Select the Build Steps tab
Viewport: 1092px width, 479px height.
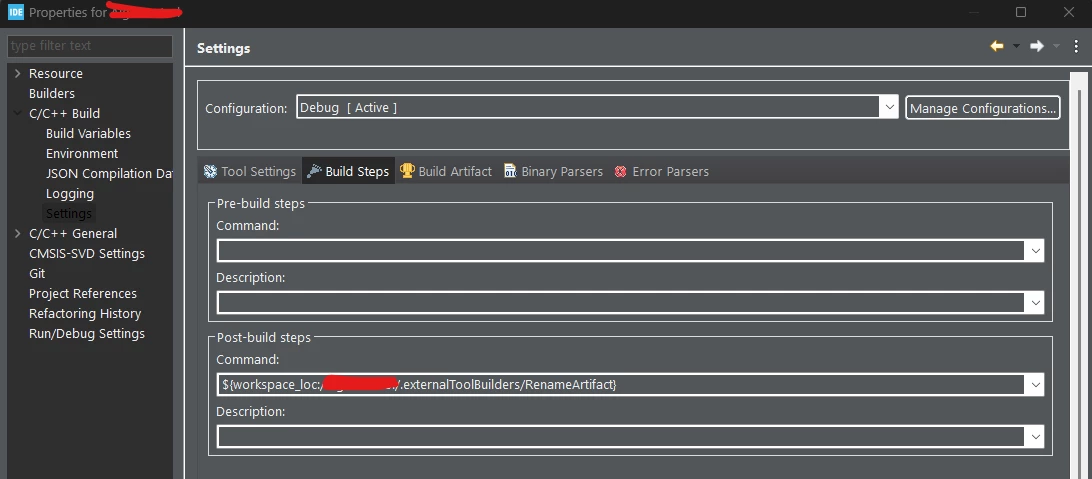[x=348, y=171]
